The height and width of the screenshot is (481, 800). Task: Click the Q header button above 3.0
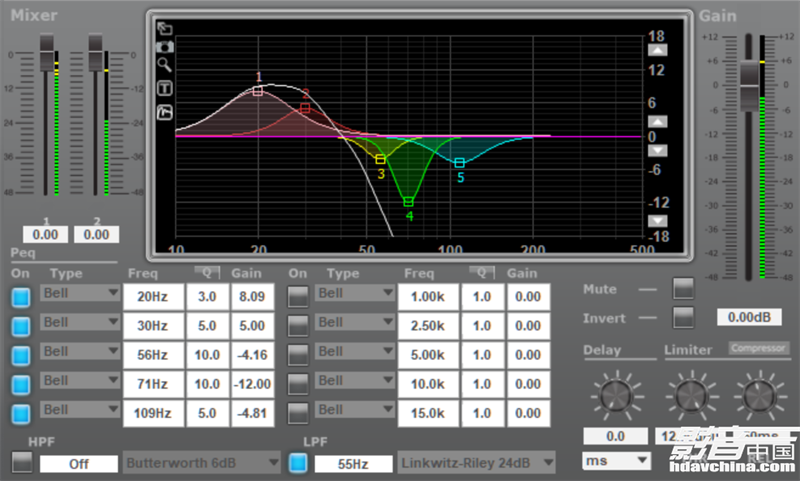coord(205,273)
